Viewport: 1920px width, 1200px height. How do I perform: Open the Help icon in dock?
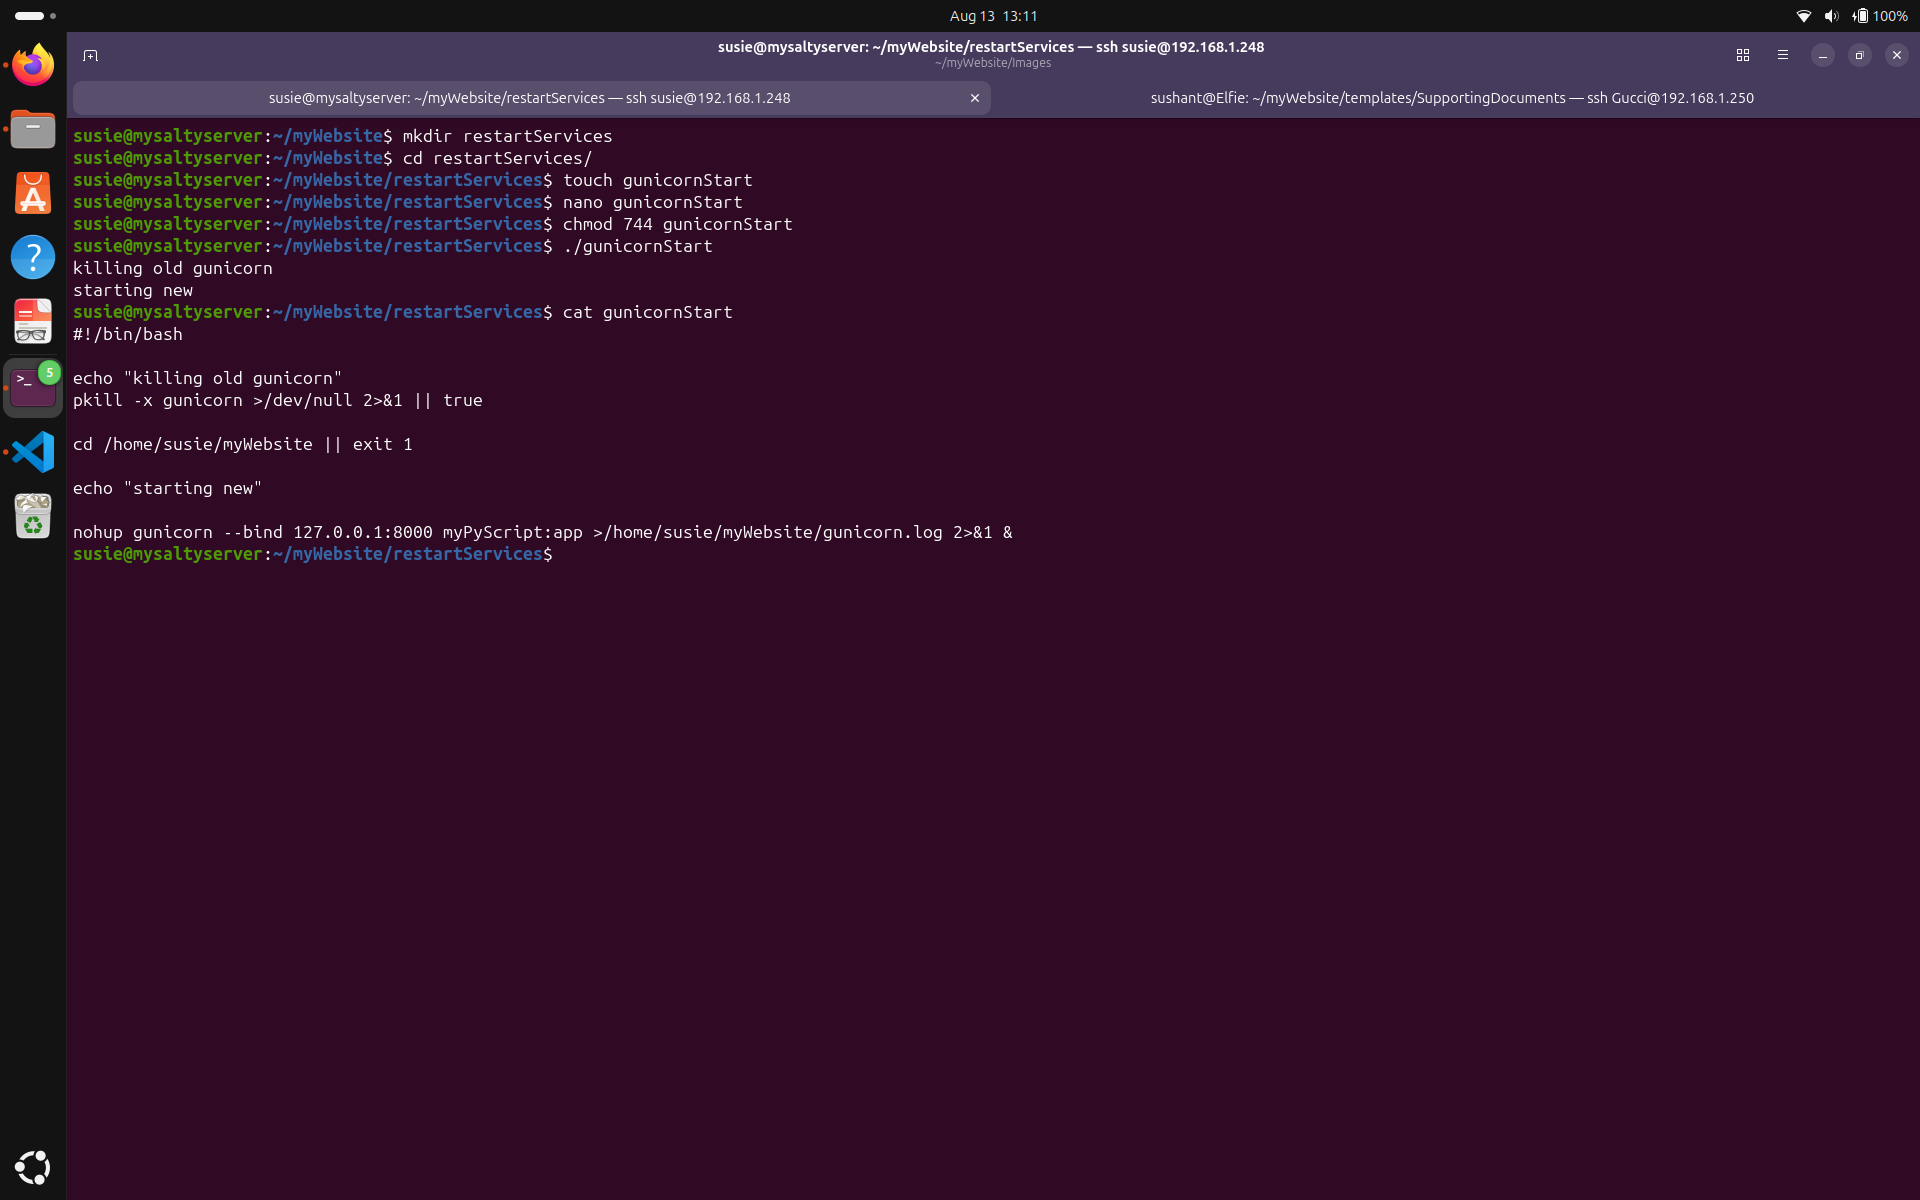coord(33,257)
